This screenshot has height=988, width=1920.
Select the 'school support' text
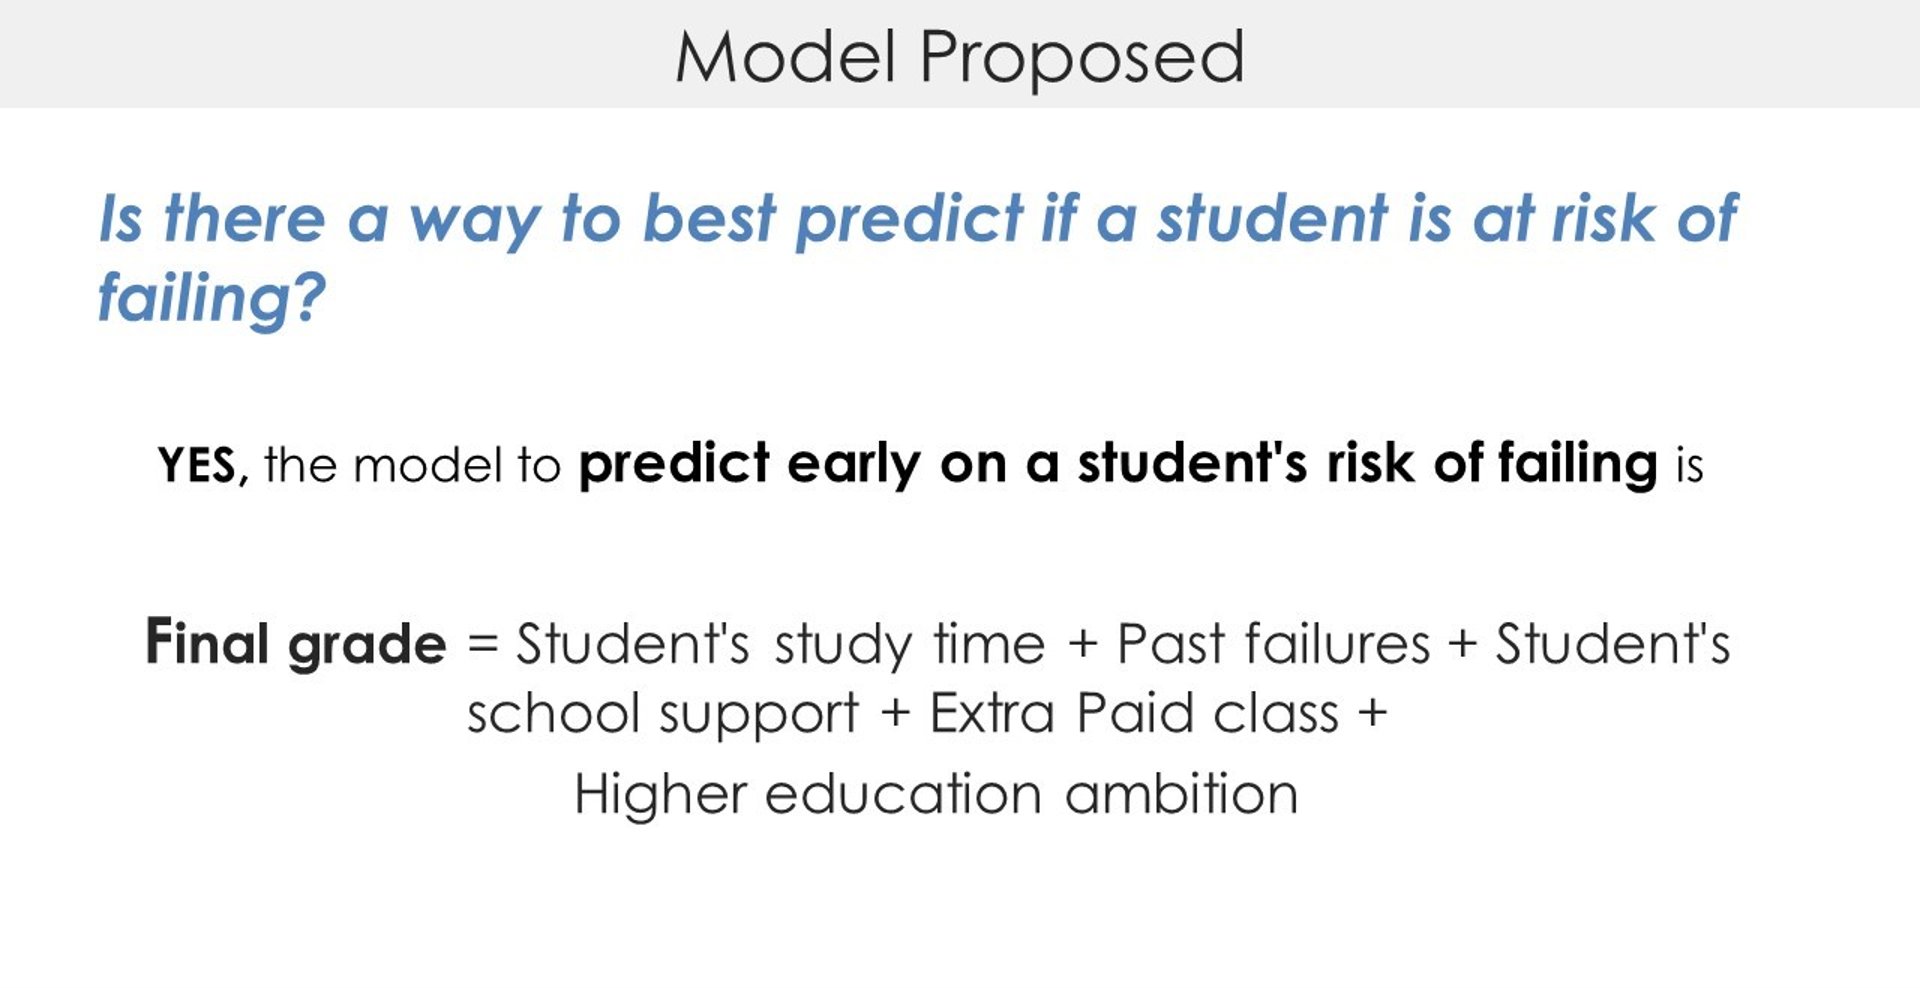[x=663, y=716]
